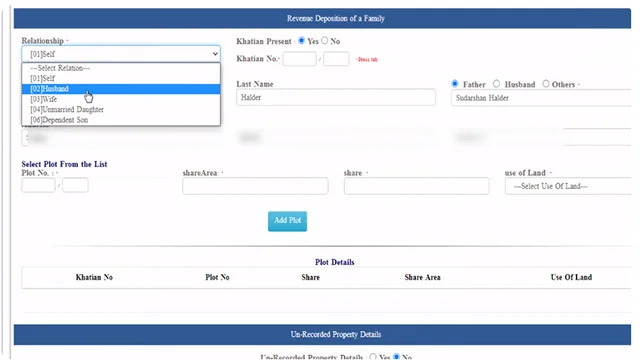The height and width of the screenshot is (360, 640).
Task: Click the second Khatian No. input box
Action: coord(336,59)
